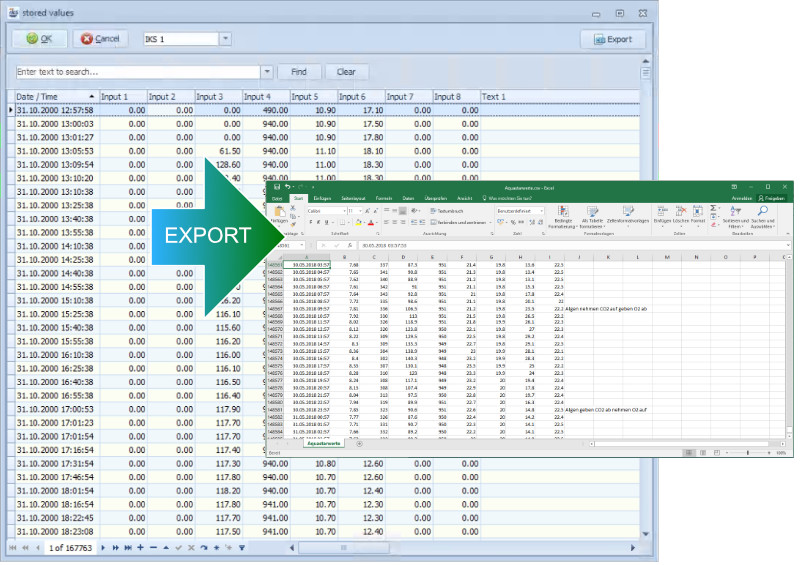This screenshot has height=565, width=800.
Task: Click the next record navigator arrow
Action: point(102,548)
